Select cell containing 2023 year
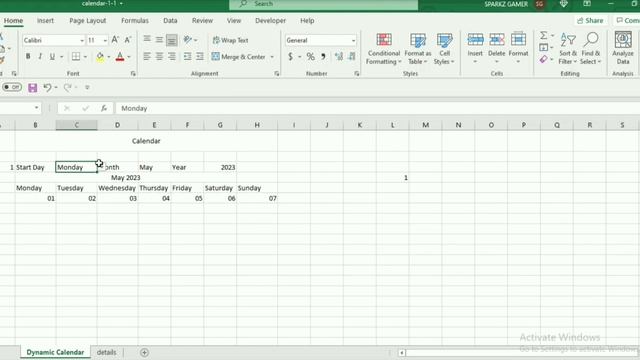 pos(220,167)
